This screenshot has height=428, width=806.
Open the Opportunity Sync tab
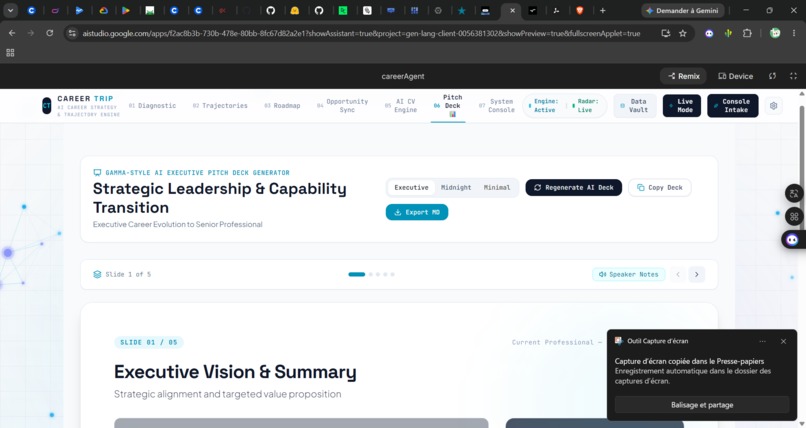click(343, 106)
